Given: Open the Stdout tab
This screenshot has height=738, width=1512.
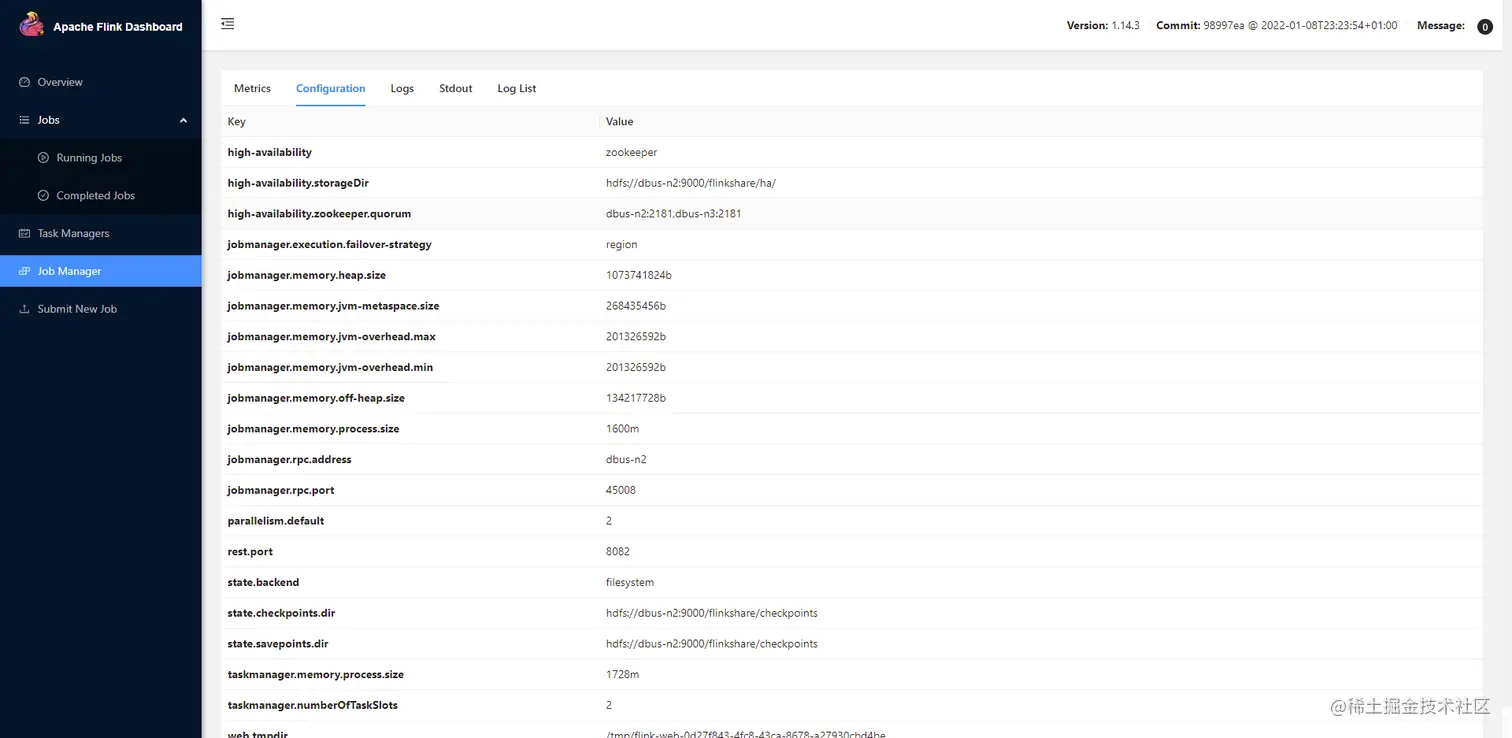Looking at the screenshot, I should 456,88.
